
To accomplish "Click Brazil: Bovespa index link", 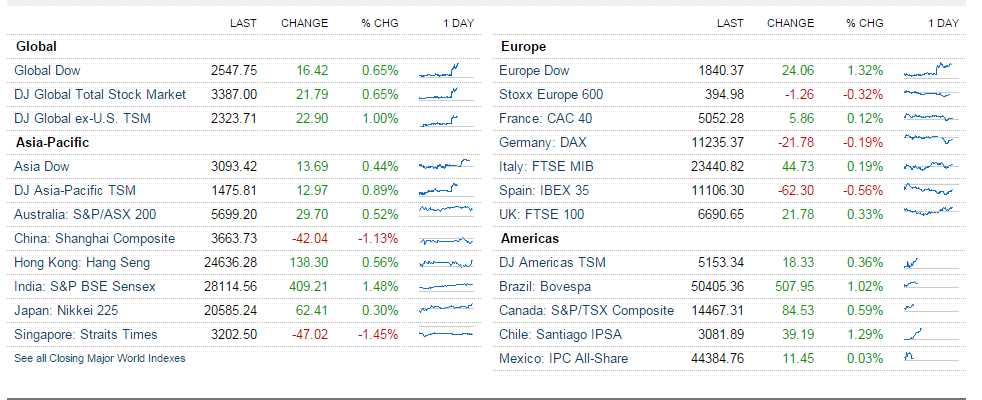I will (546, 286).
